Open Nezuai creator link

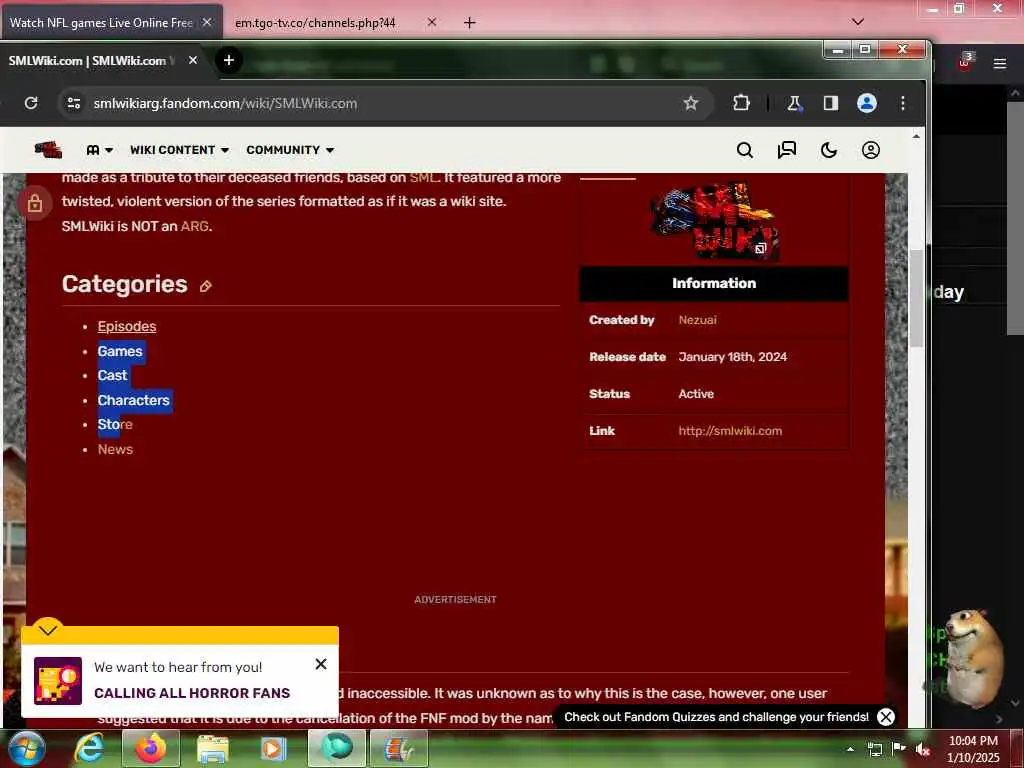pos(697,320)
